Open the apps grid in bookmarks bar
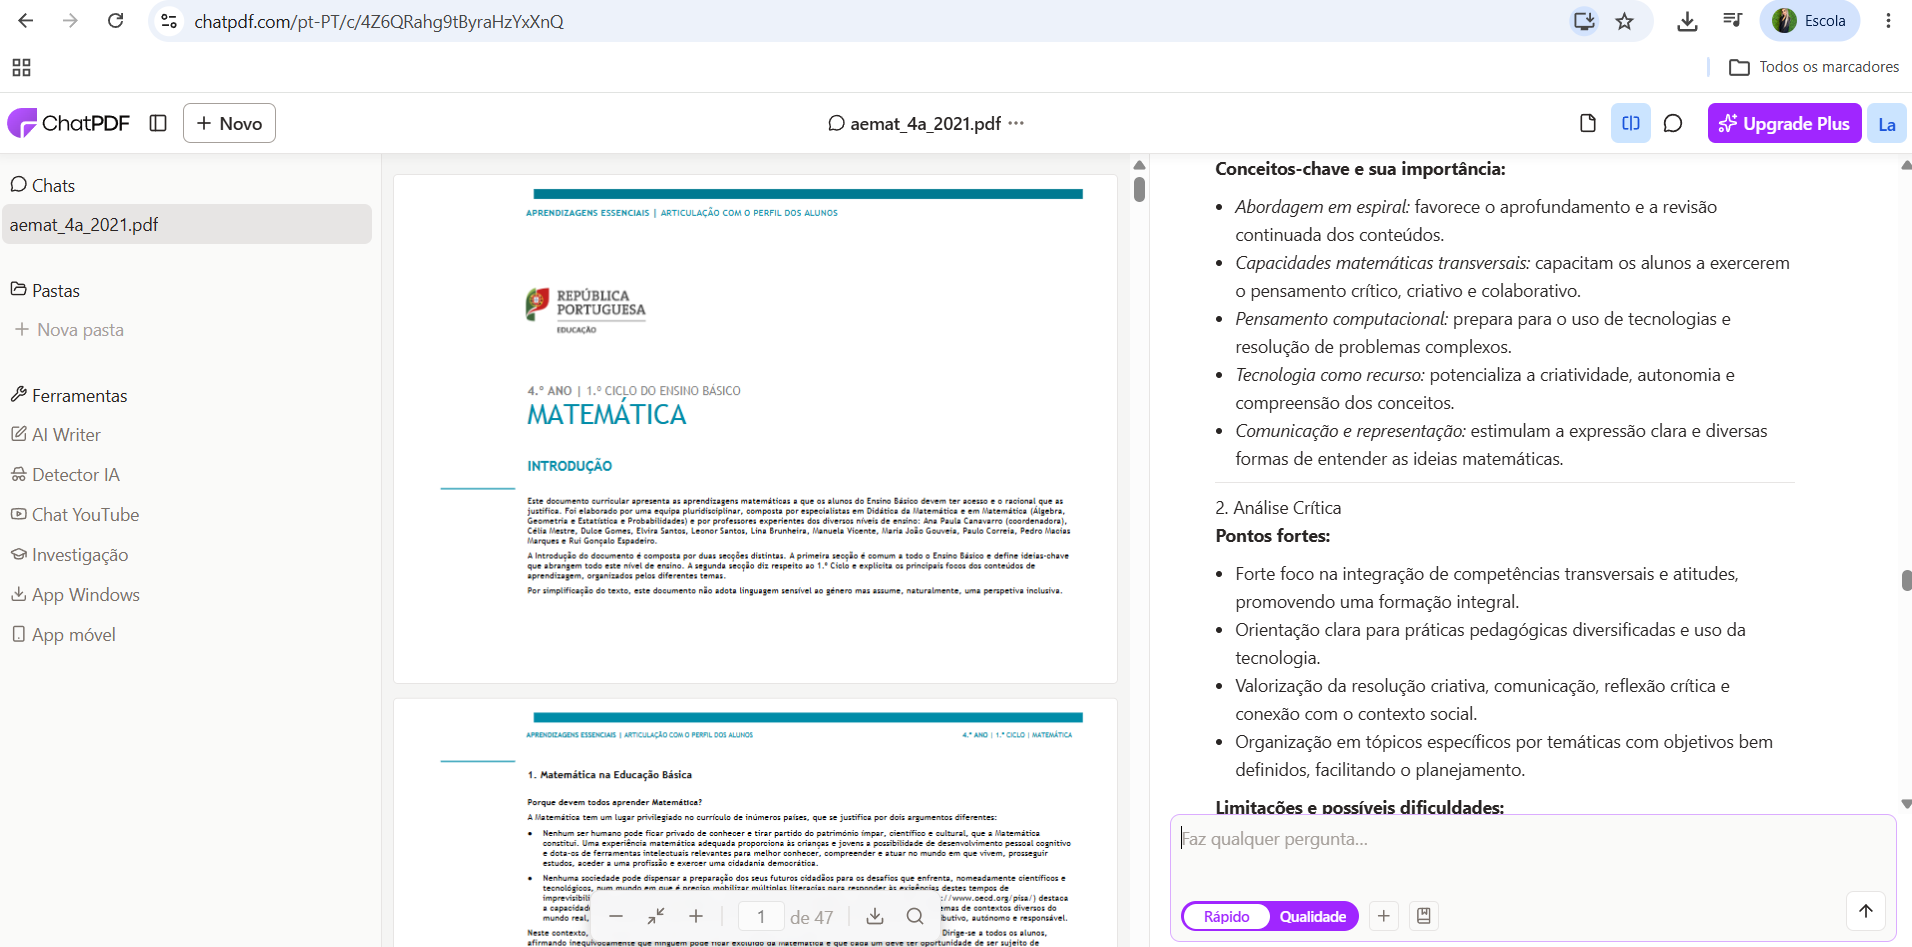Viewport: 1912px width, 947px height. click(x=21, y=67)
